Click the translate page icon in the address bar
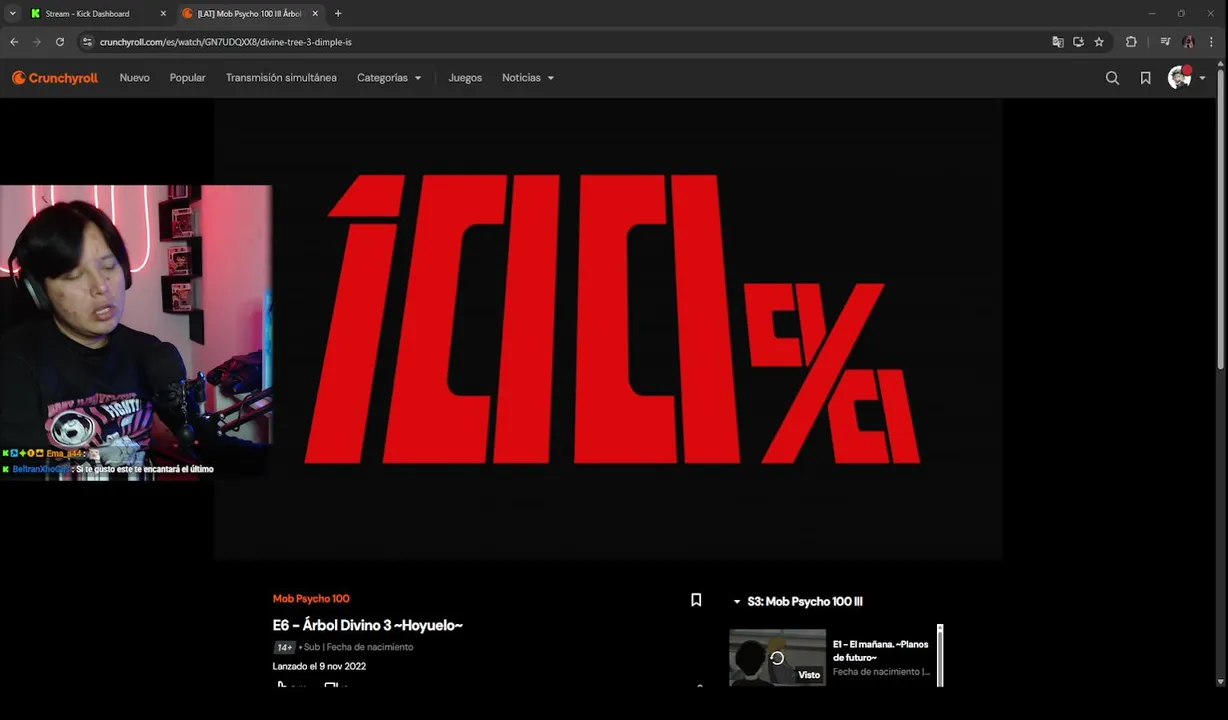Viewport: 1228px width, 720px height. (1058, 42)
